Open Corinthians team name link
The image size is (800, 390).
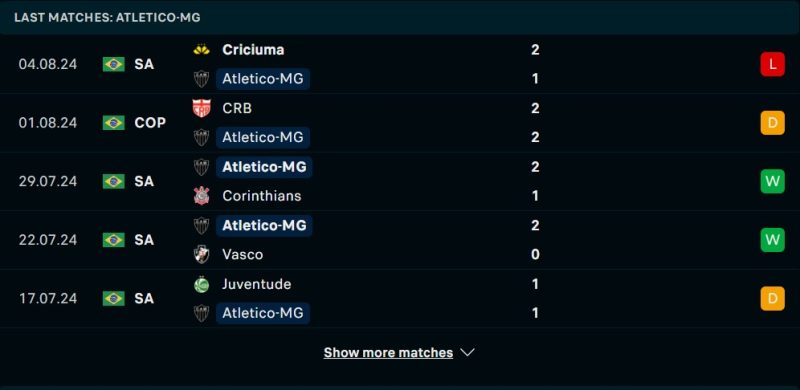pyautogui.click(x=262, y=196)
